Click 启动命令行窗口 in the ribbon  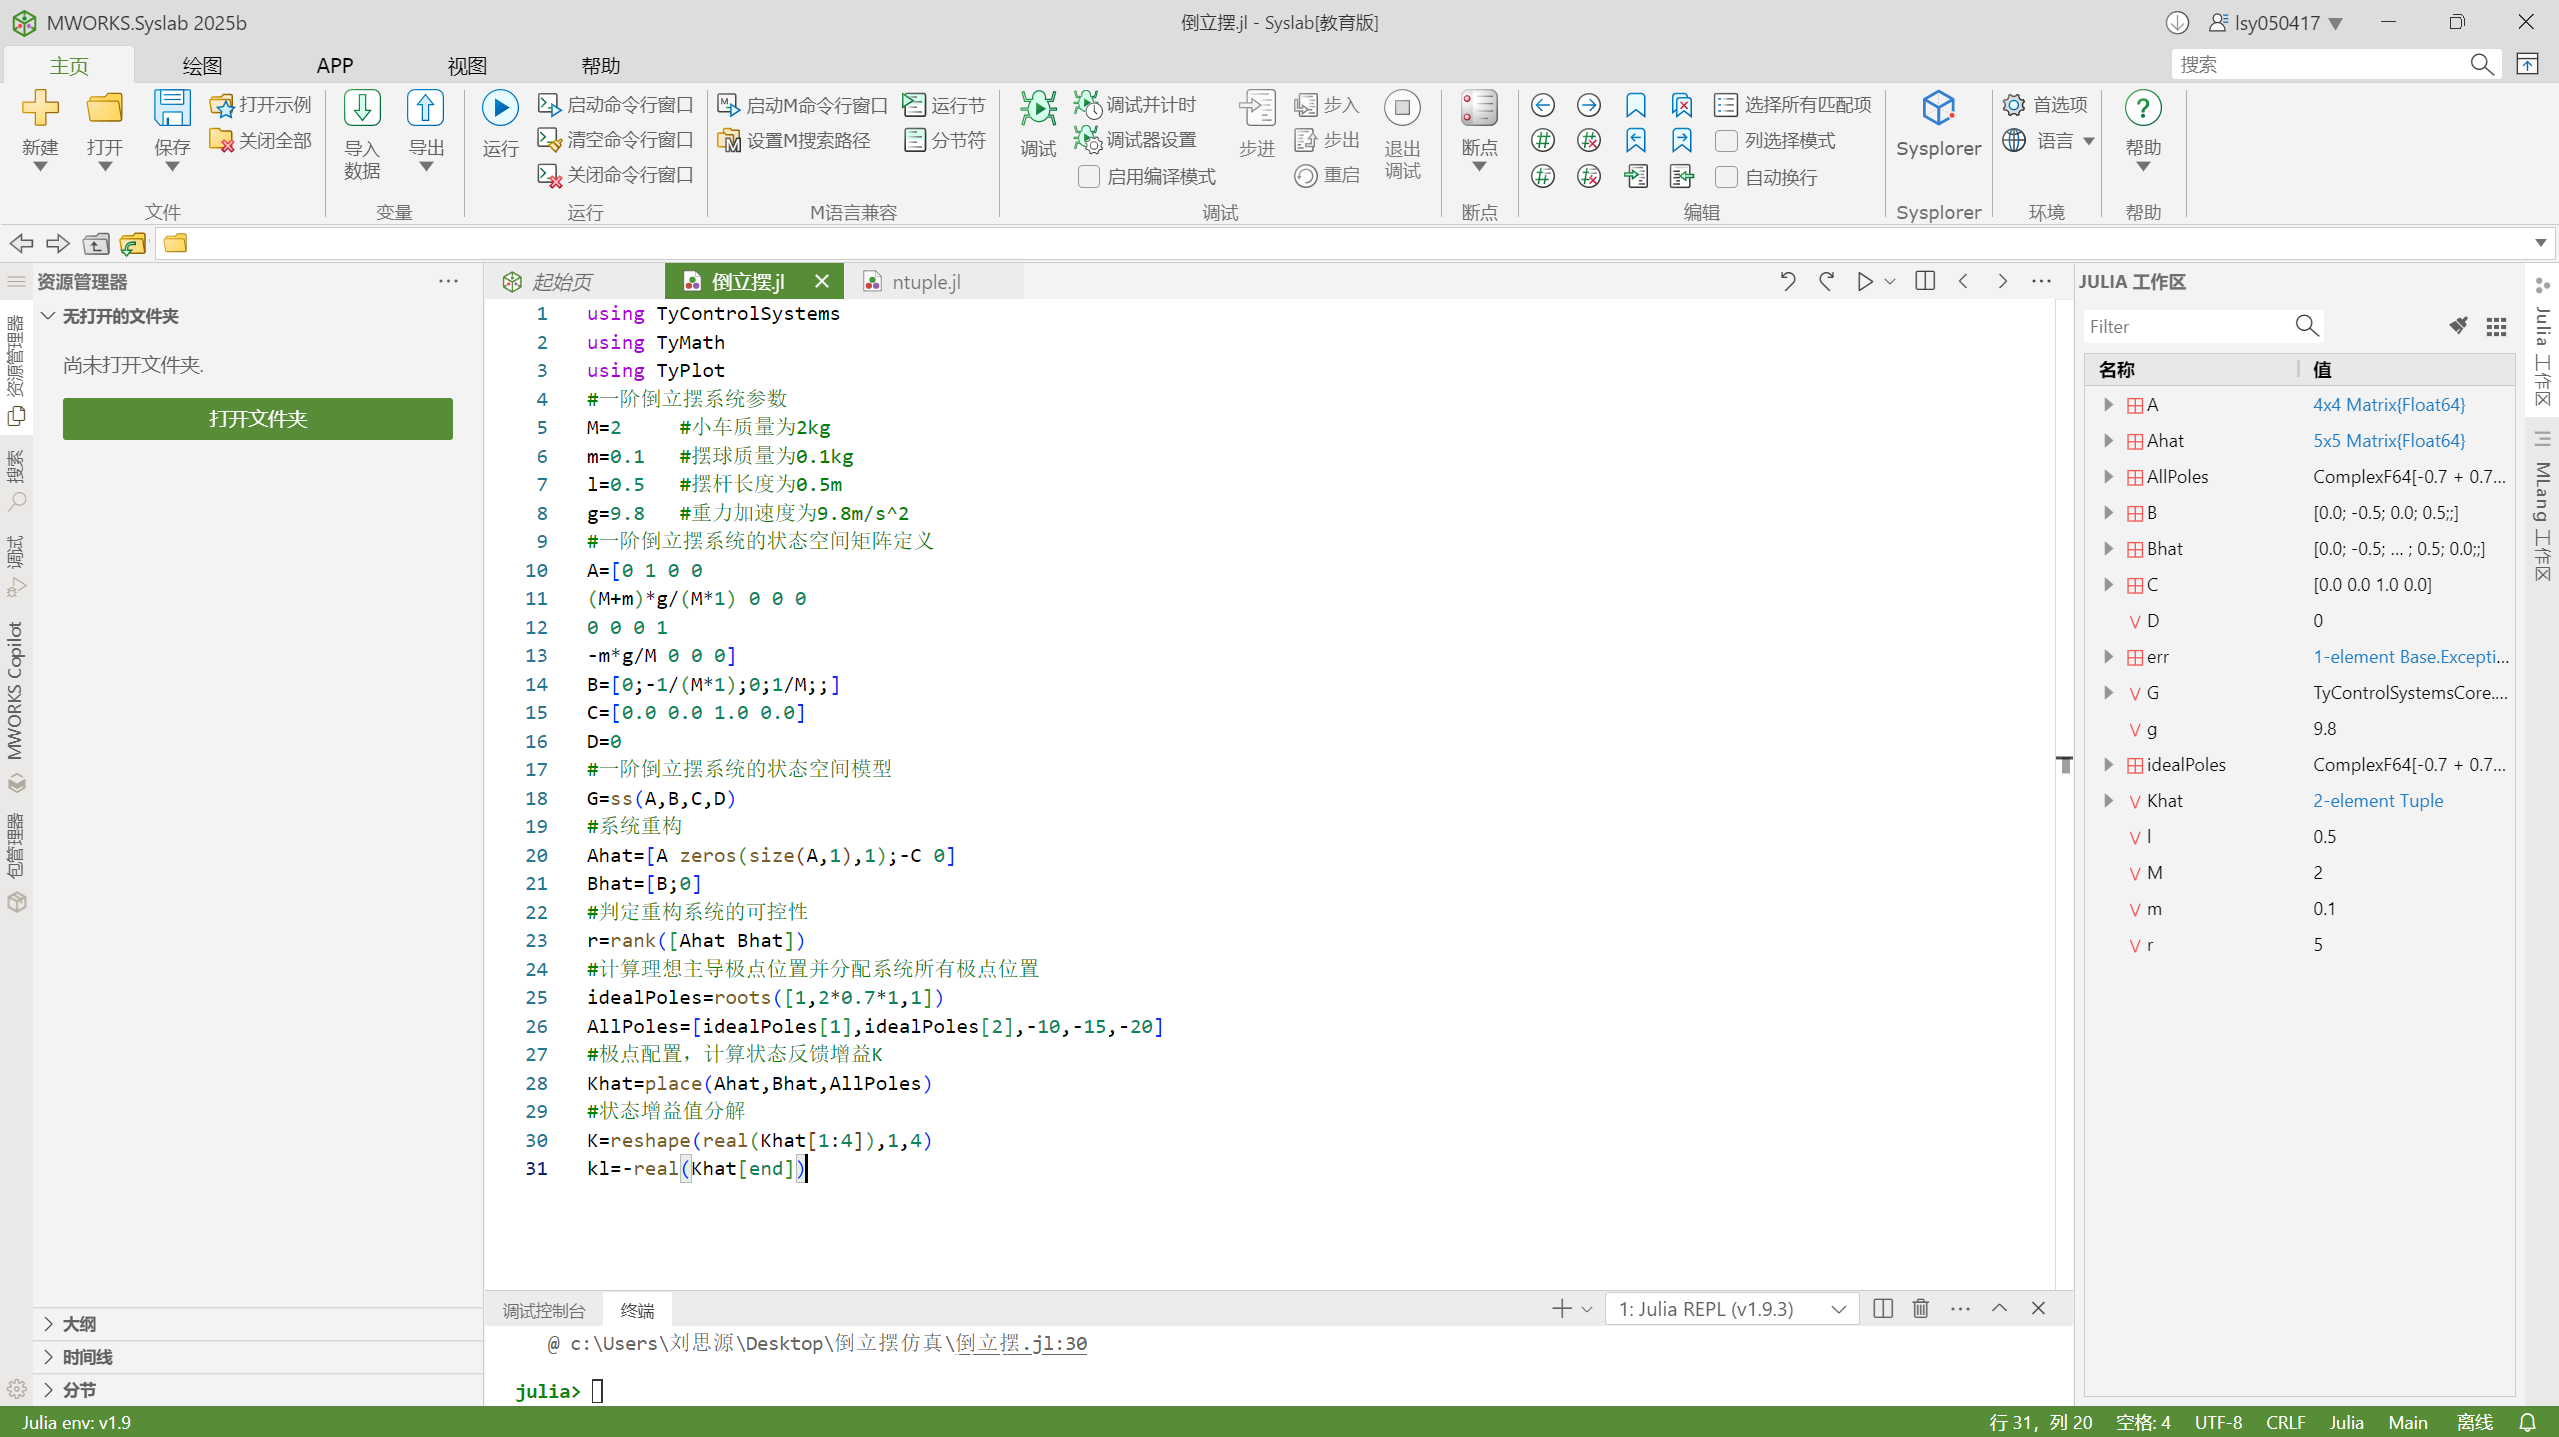point(616,105)
